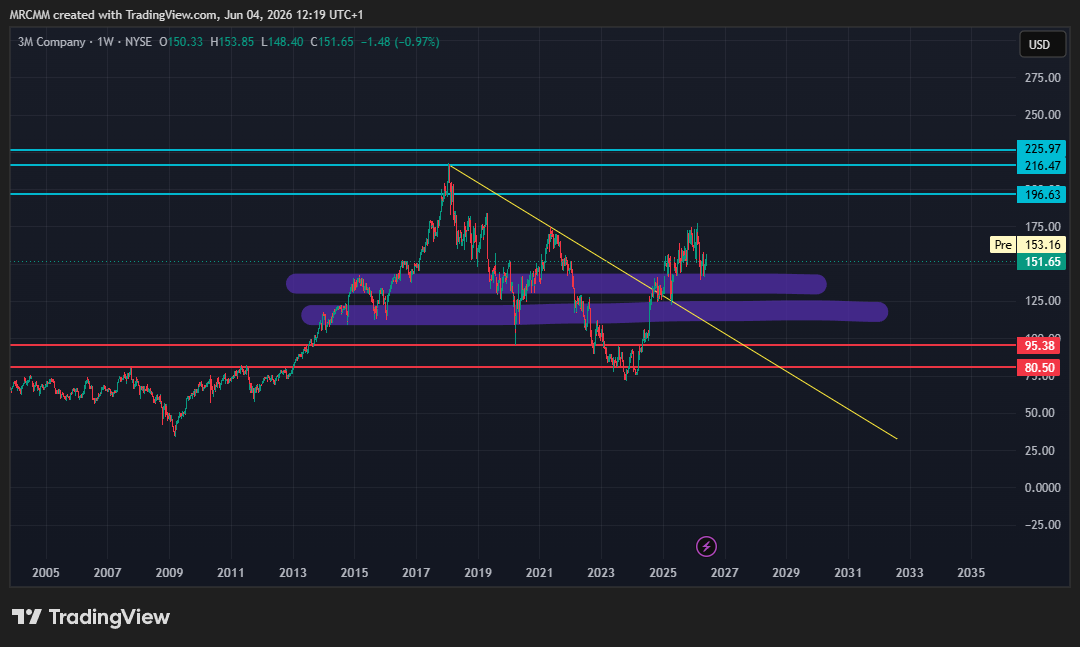Screen dimensions: 1080x647
Task: Click the change value −1.48 (−0.97%)
Action: [x=400, y=42]
